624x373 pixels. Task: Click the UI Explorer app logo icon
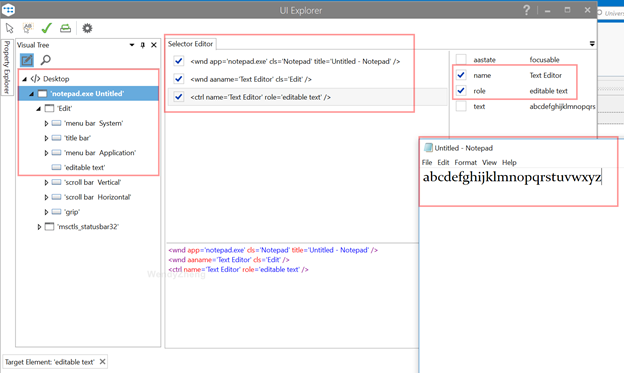click(x=8, y=10)
